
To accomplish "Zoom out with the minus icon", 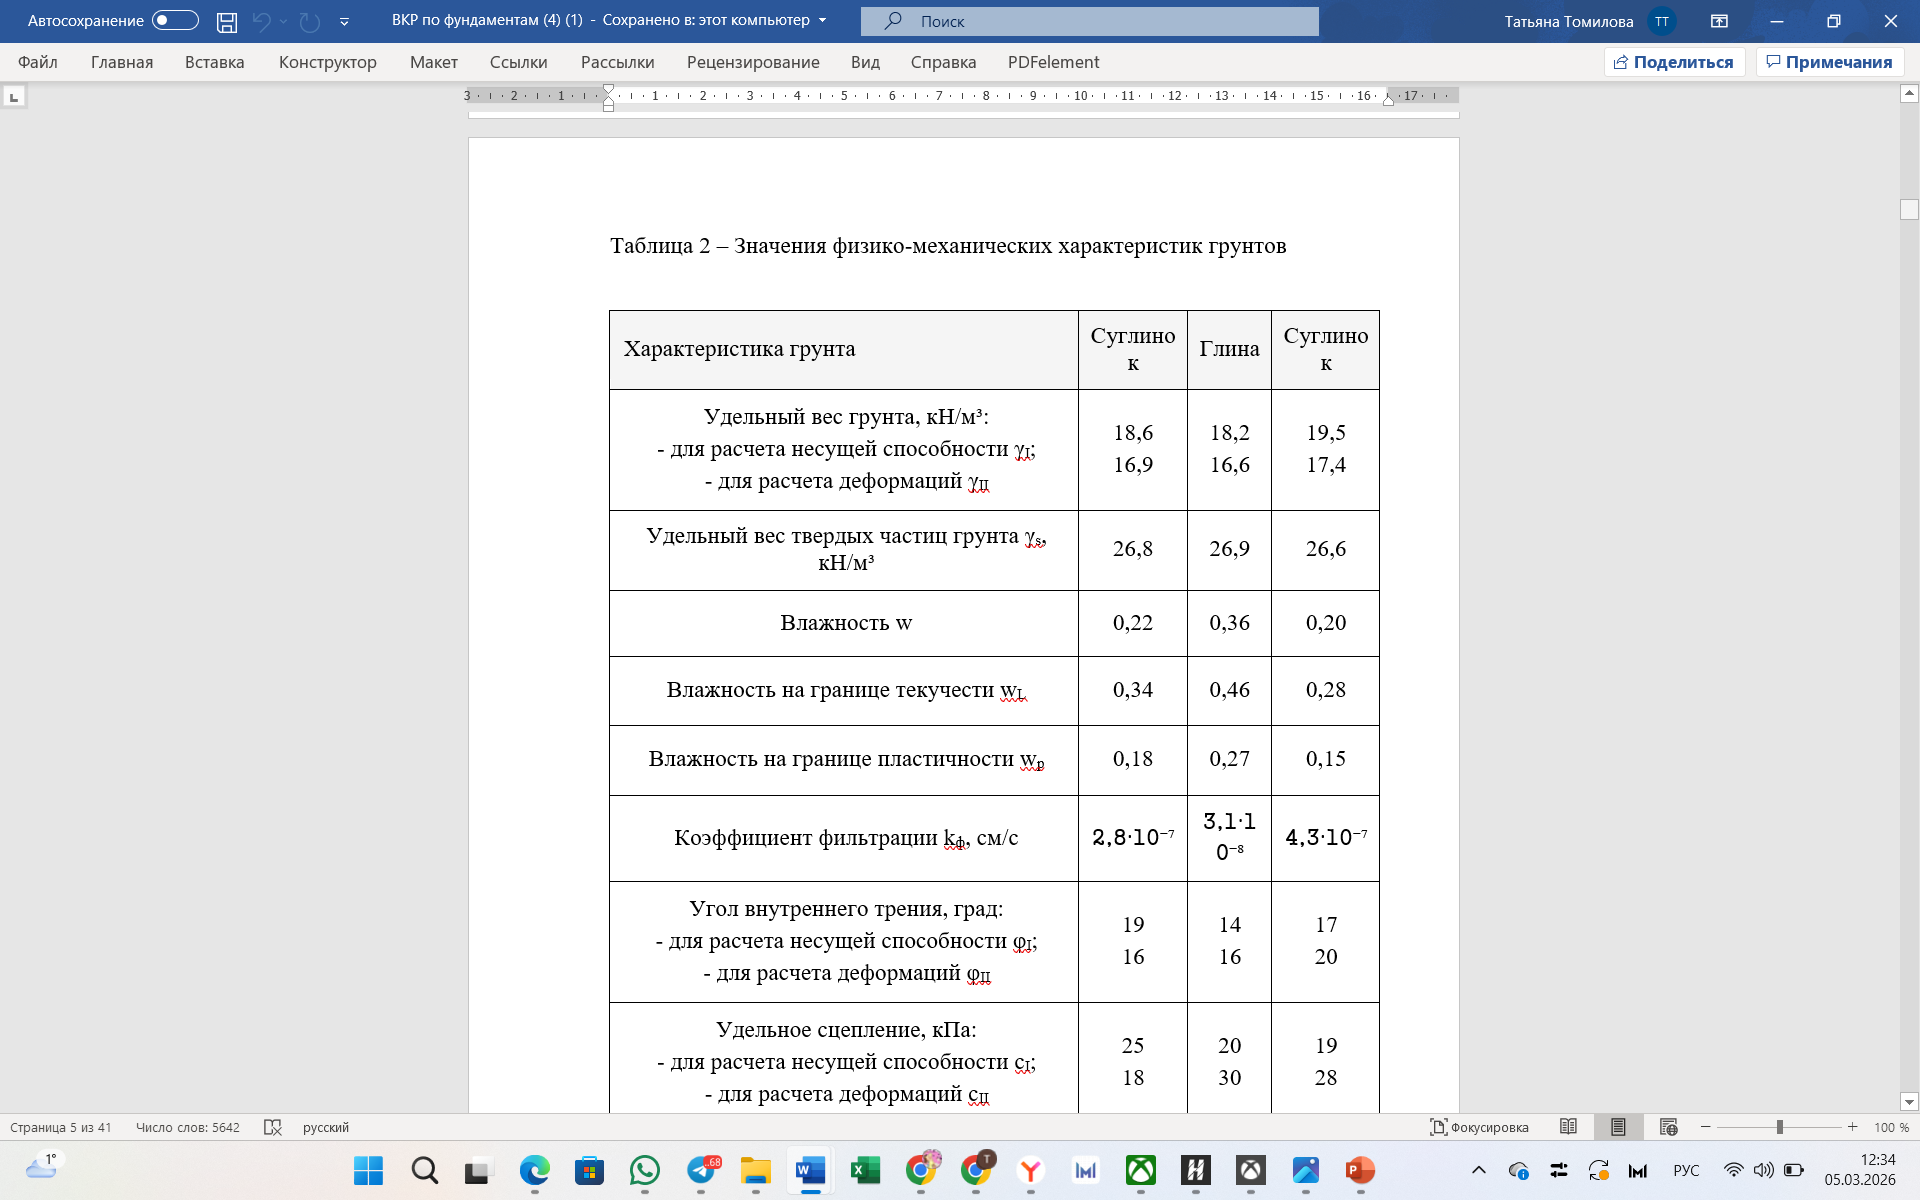I will (x=1706, y=1127).
